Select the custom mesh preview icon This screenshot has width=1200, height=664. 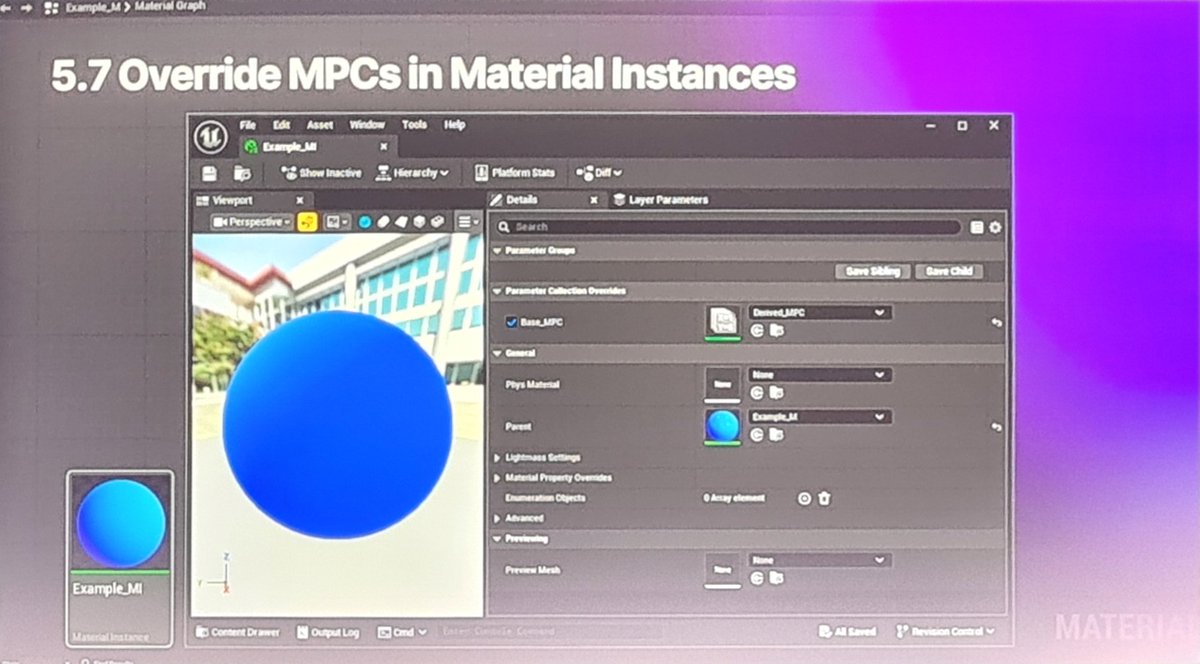pos(438,222)
